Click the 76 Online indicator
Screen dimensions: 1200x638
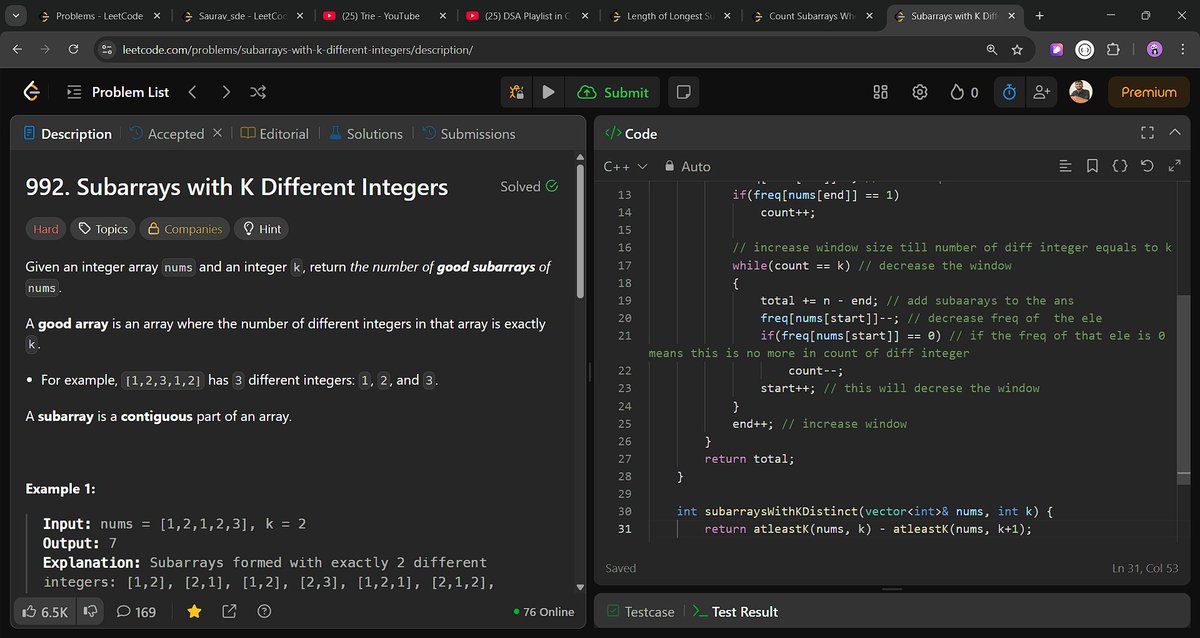coord(544,611)
